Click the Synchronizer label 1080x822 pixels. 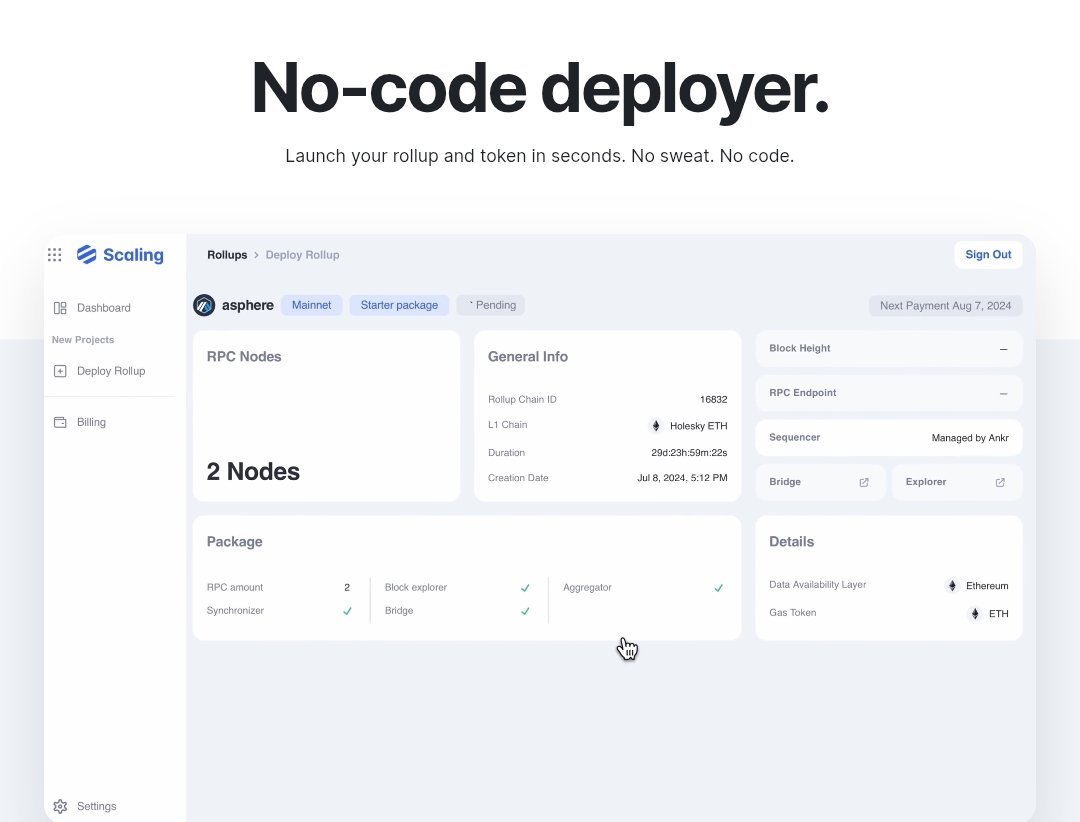pos(235,611)
